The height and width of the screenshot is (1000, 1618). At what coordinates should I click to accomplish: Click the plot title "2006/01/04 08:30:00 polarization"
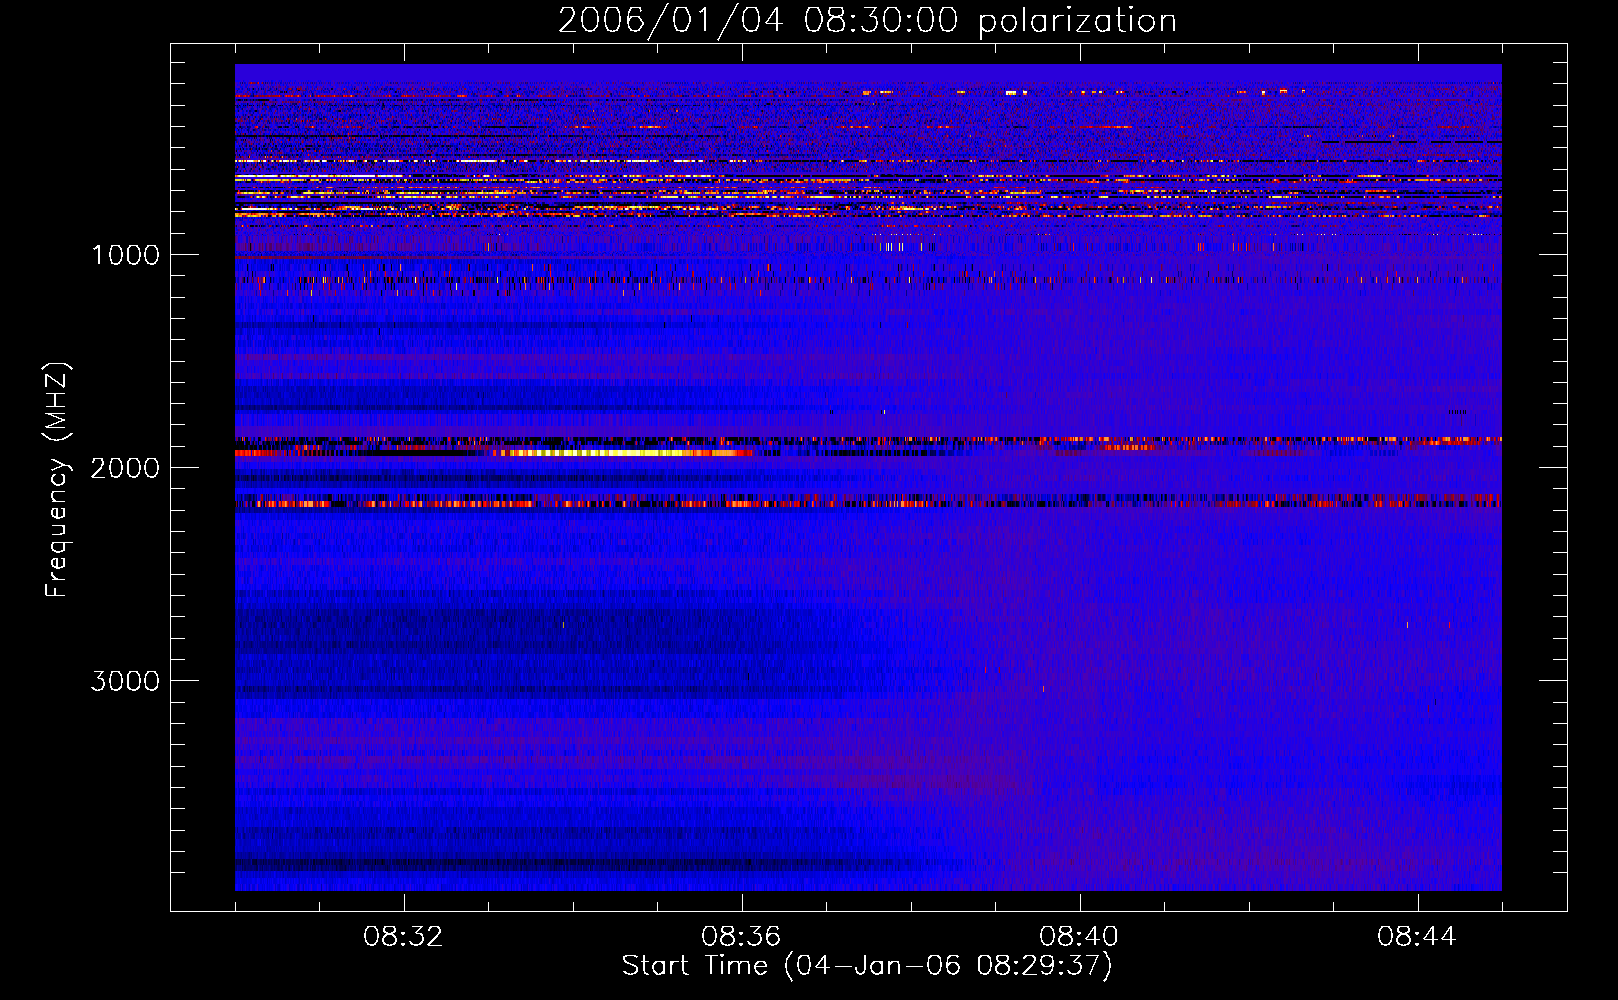point(867,21)
